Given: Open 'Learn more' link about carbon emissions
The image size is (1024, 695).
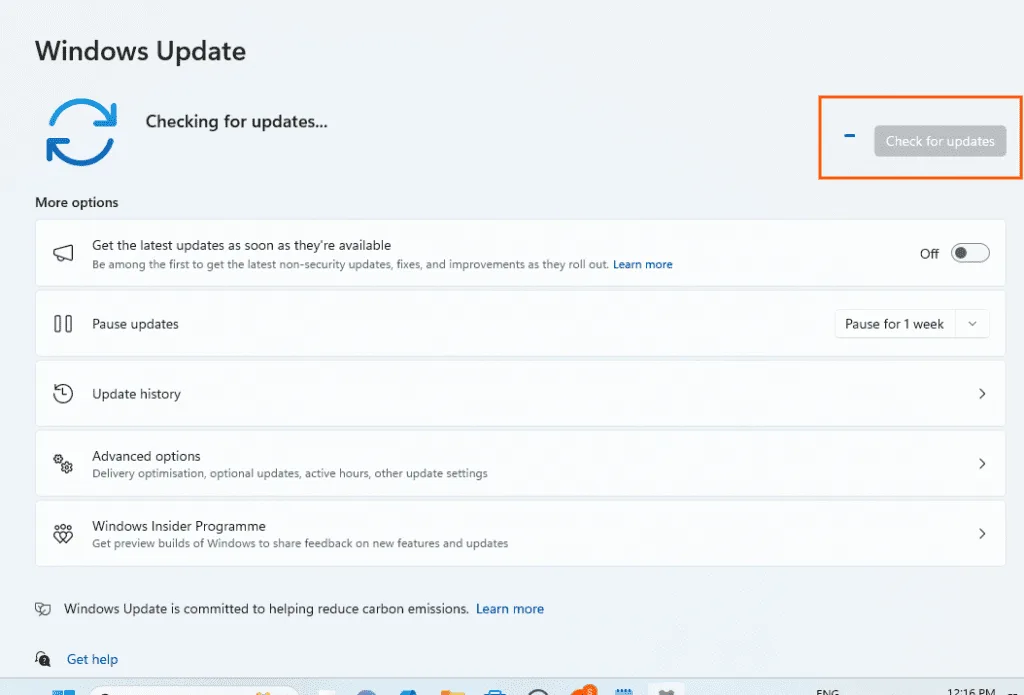Looking at the screenshot, I should click(509, 609).
